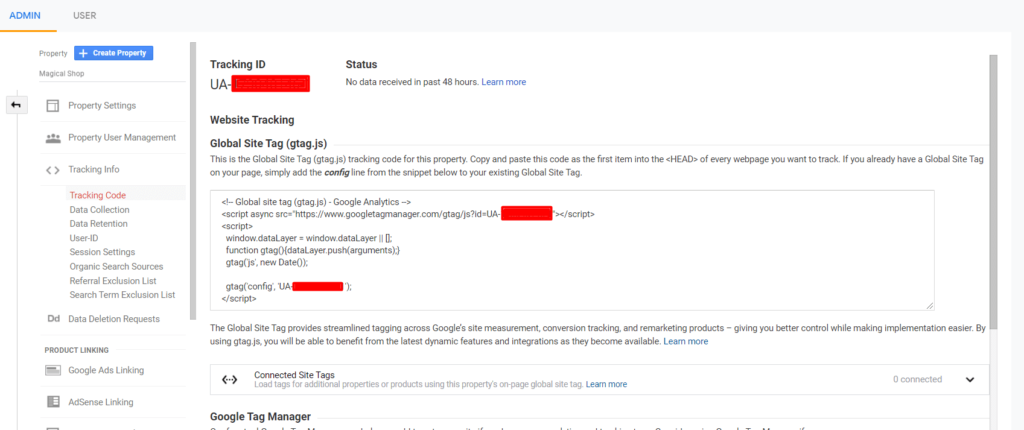Screen dimensions: 1024x430
Task: Click inside the gtag.js tracking code box
Action: (572, 250)
